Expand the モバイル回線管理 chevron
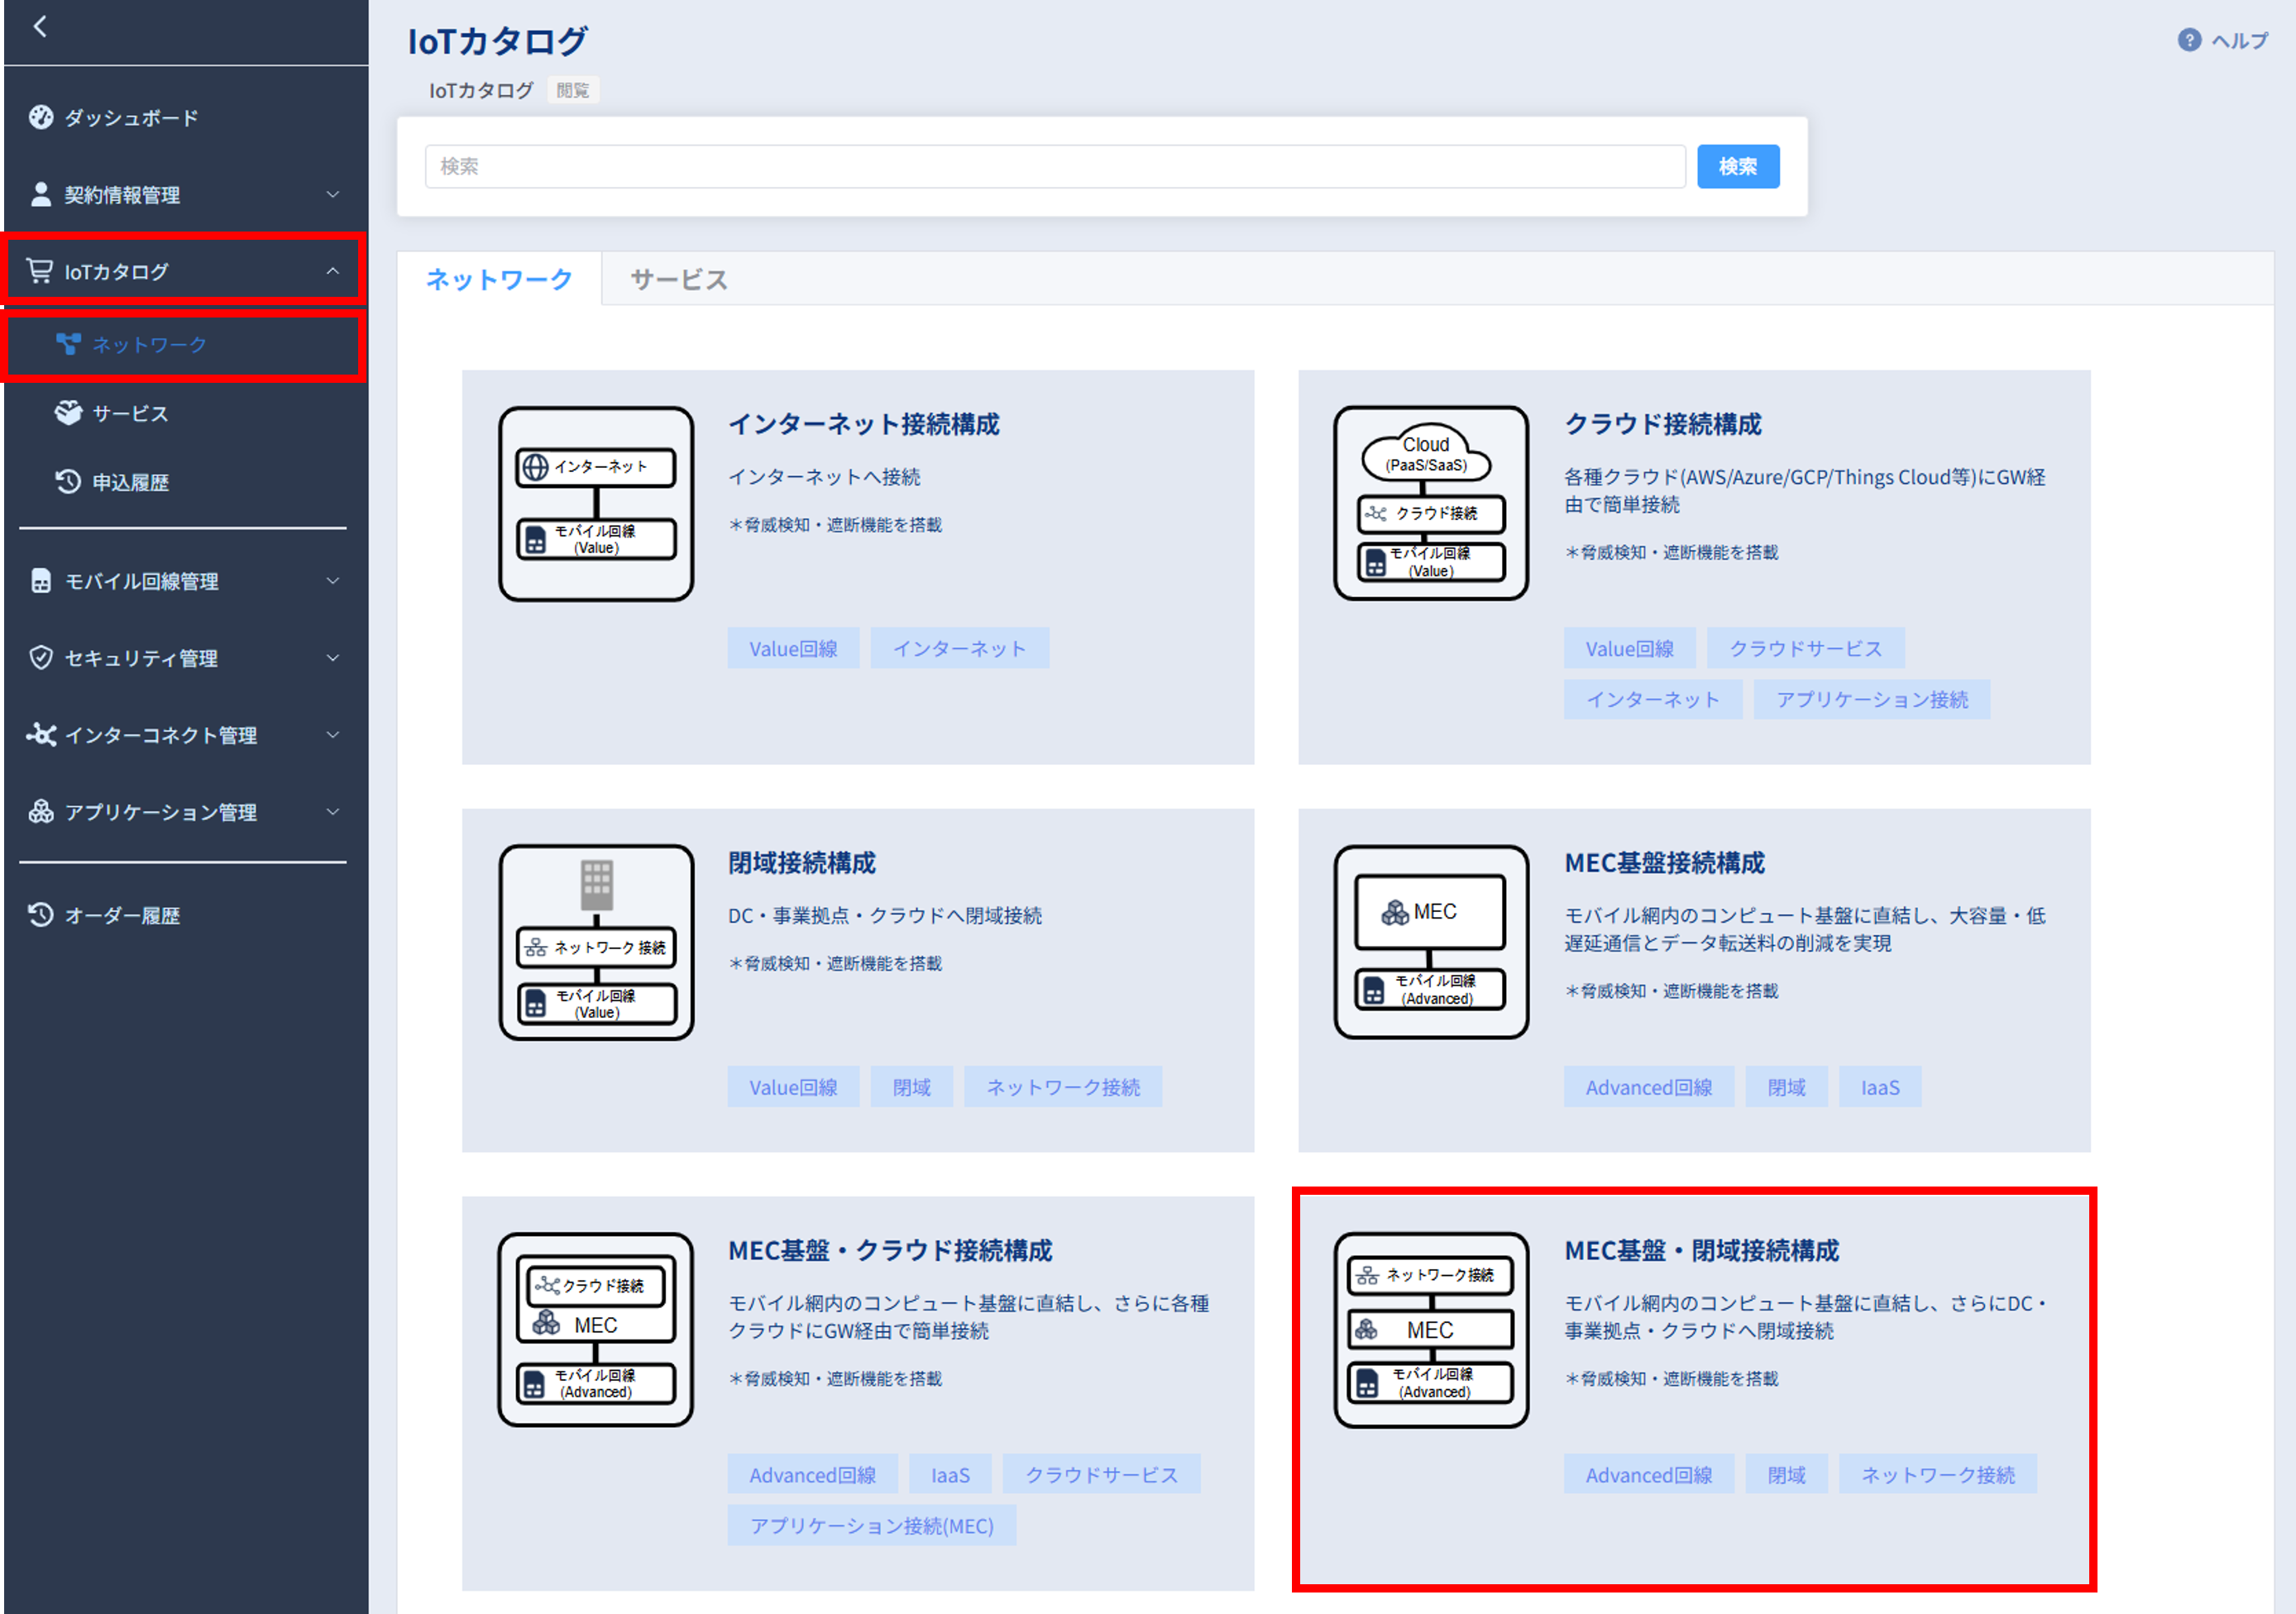Image resolution: width=2296 pixels, height=1614 pixels. [x=333, y=581]
